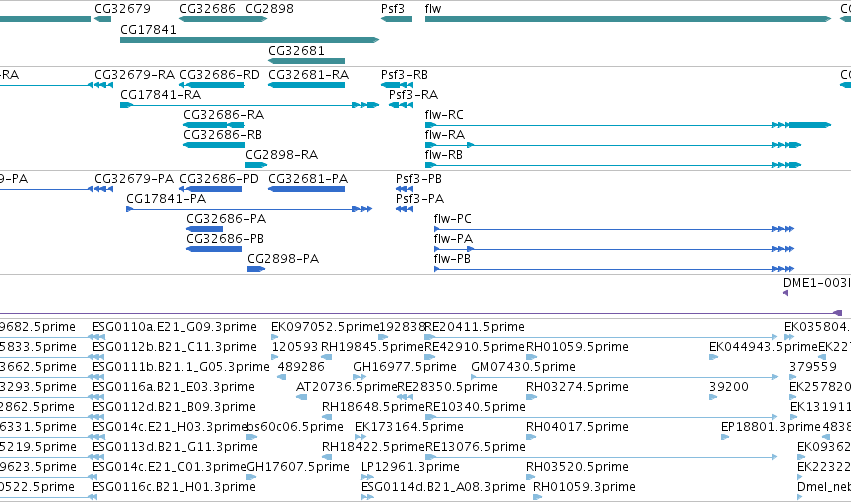The height and width of the screenshot is (502, 851).
Task: Click protein CG32686-PA
Action: point(226,219)
